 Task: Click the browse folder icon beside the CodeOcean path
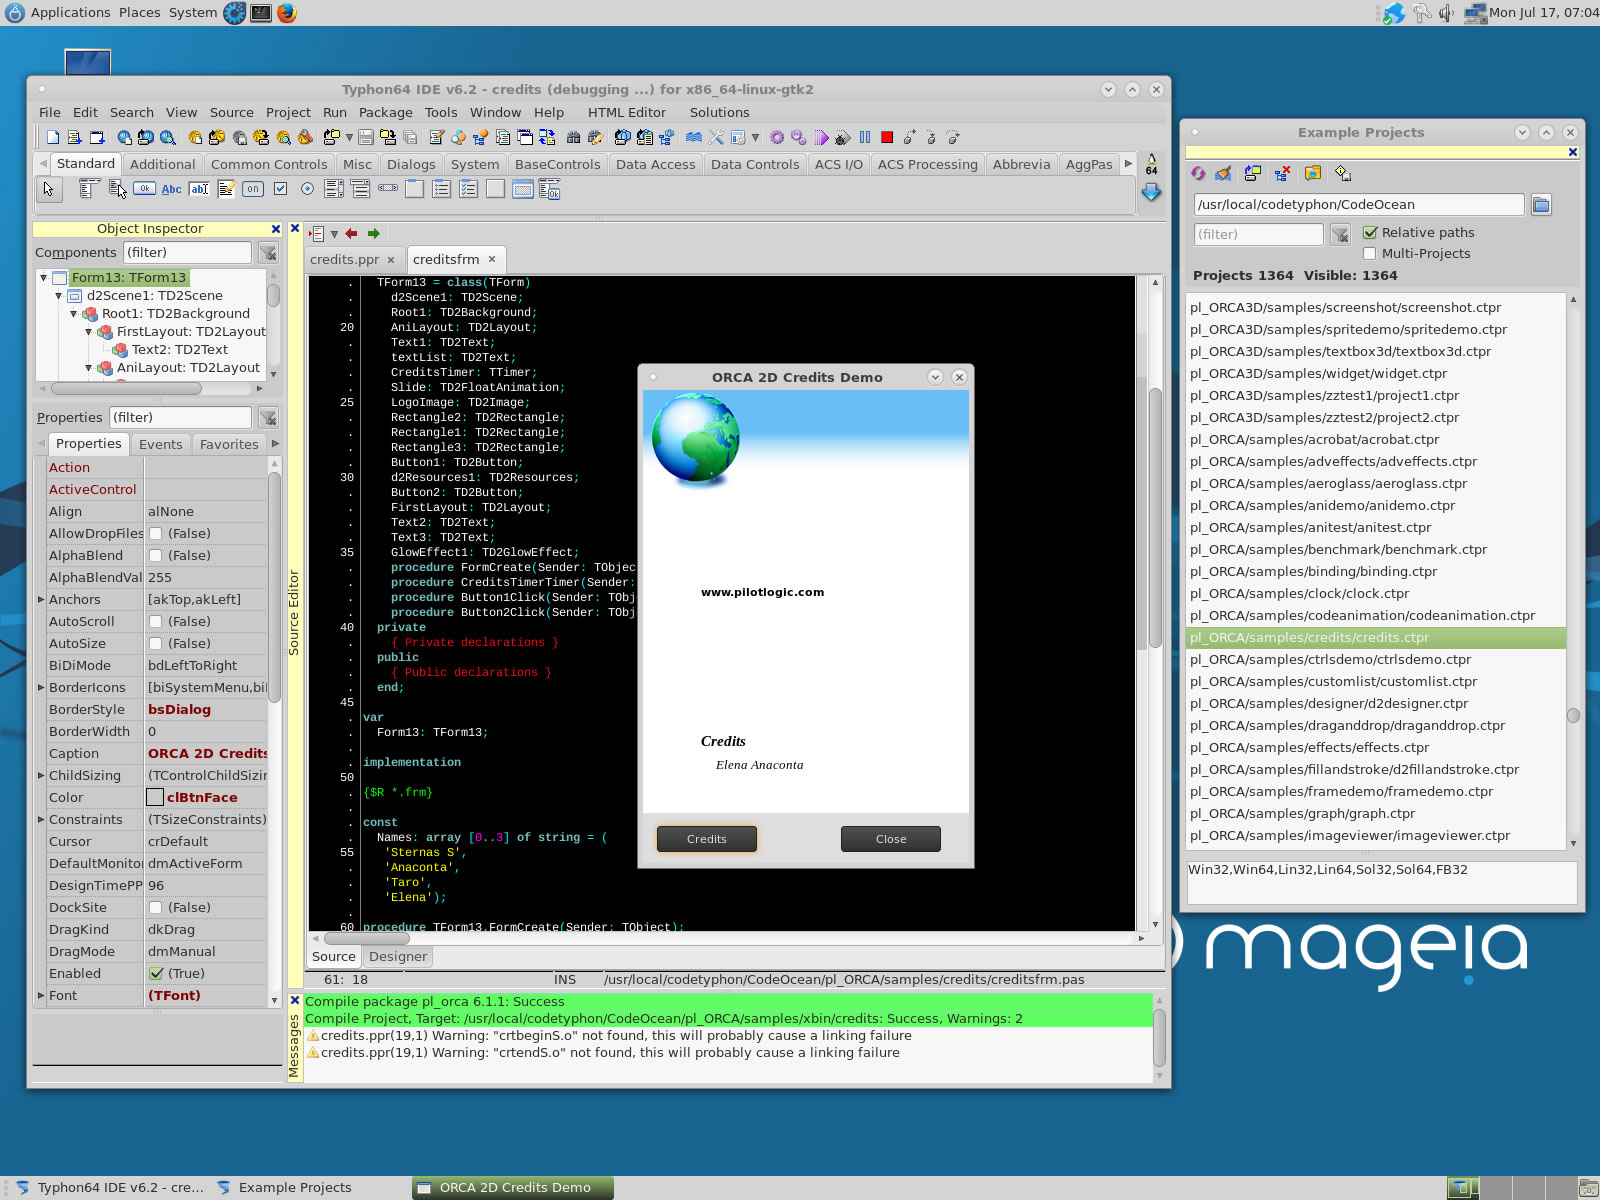tap(1541, 205)
